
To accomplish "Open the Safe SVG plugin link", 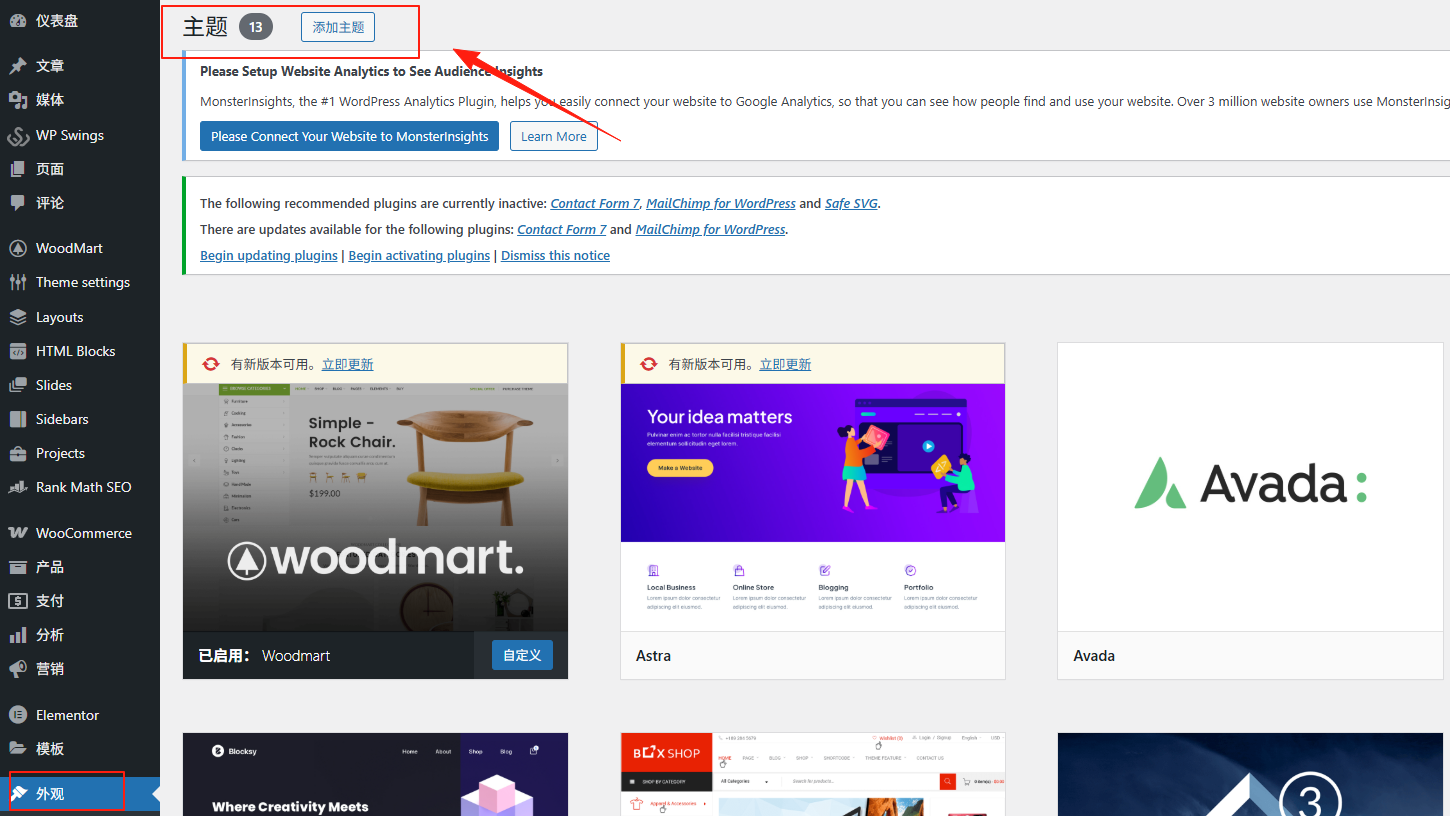I will tap(851, 203).
